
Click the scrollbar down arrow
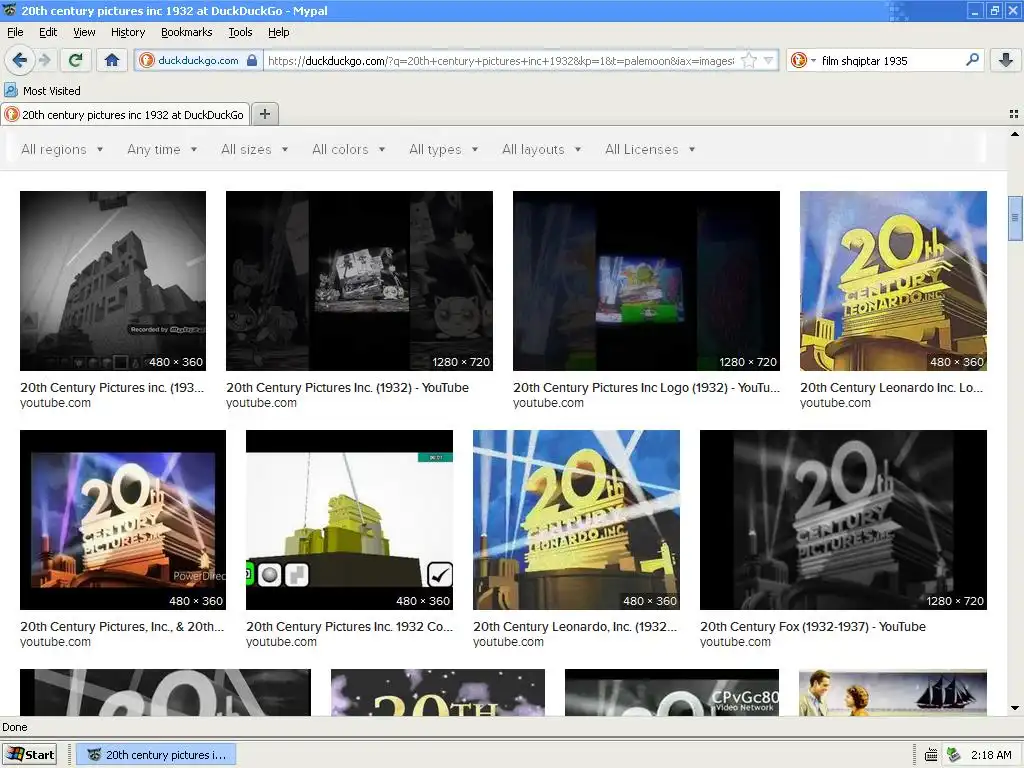[x=1014, y=709]
